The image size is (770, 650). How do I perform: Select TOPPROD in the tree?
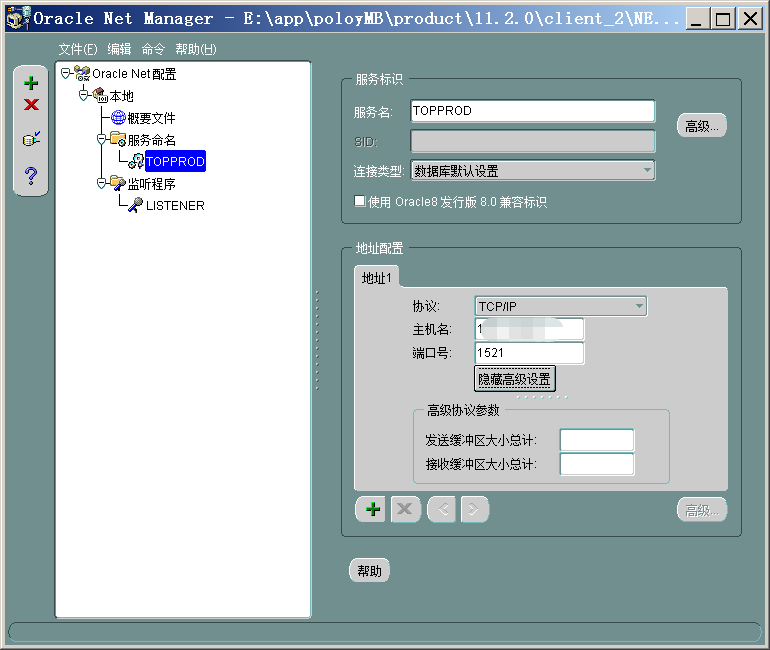tap(175, 162)
